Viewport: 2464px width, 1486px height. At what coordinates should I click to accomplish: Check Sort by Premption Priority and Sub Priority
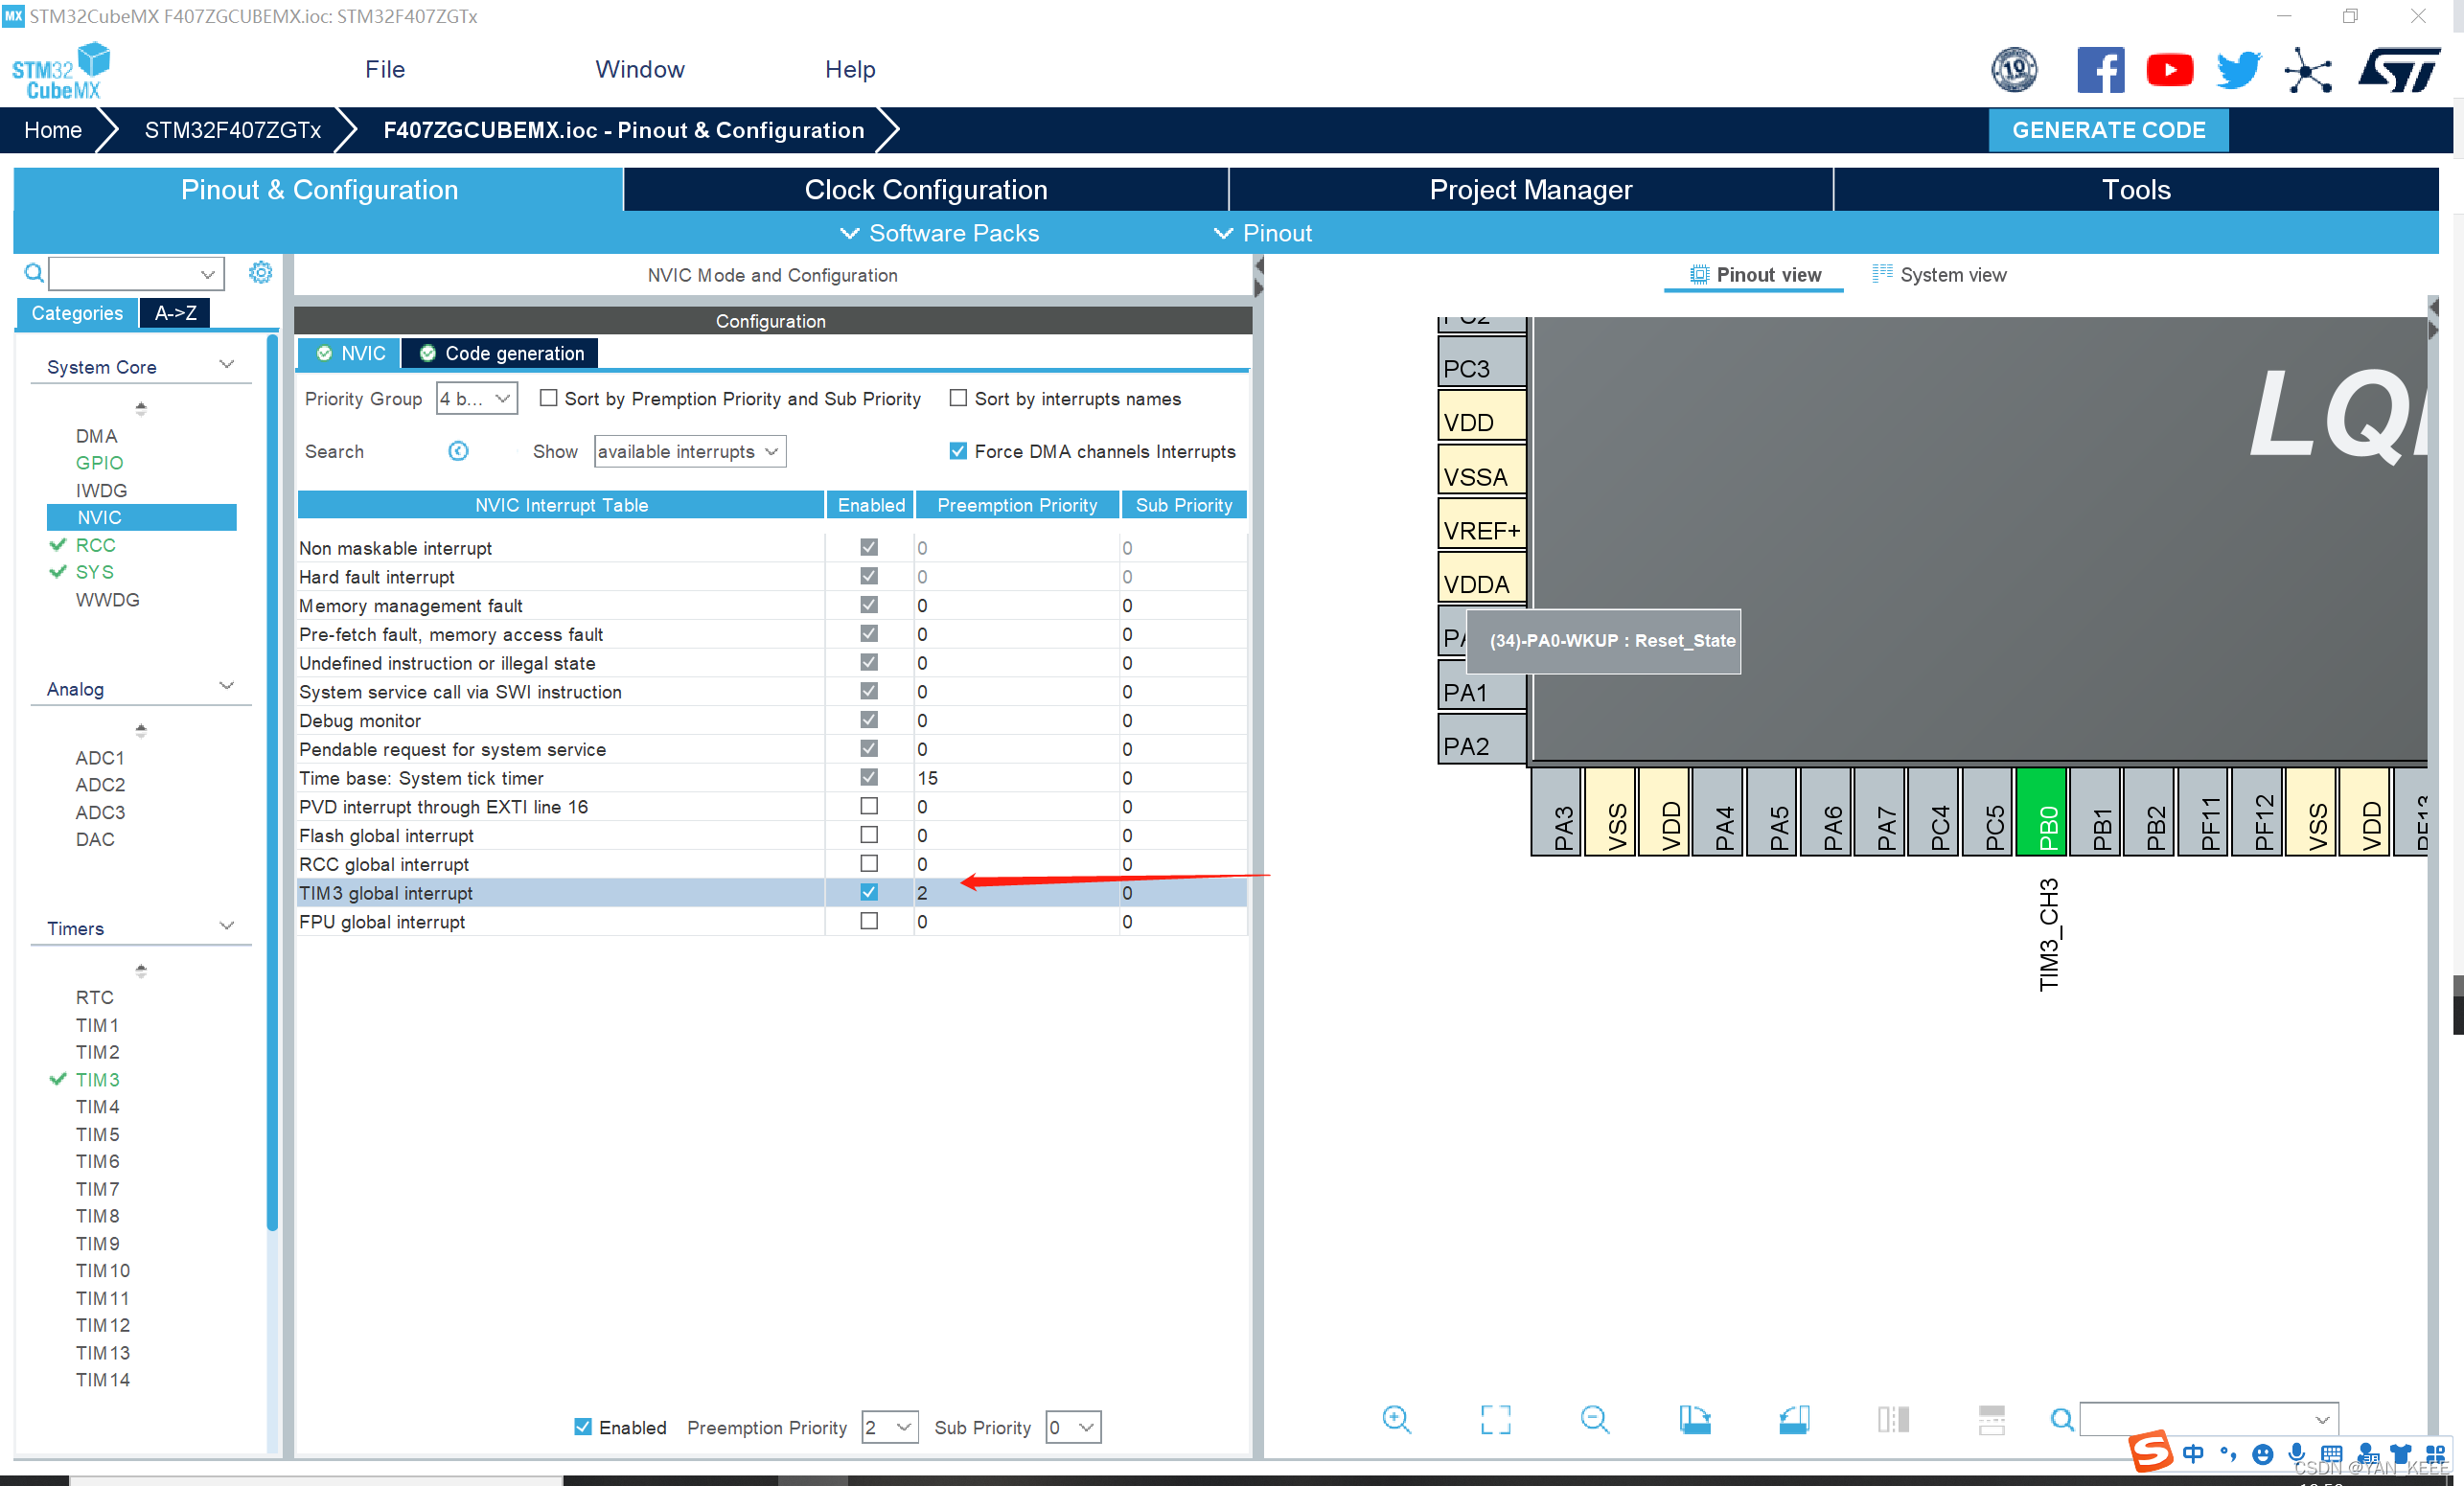click(x=548, y=398)
